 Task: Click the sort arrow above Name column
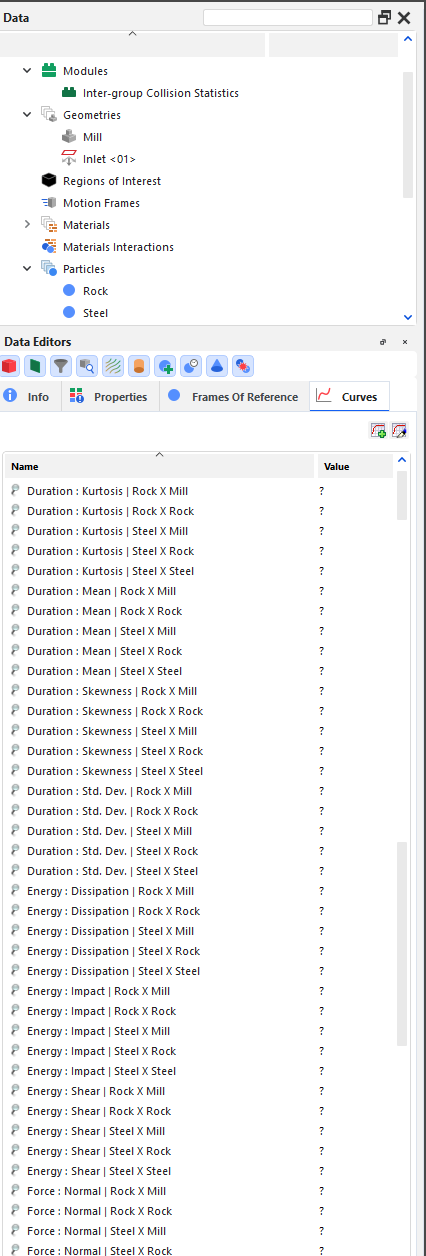158,455
